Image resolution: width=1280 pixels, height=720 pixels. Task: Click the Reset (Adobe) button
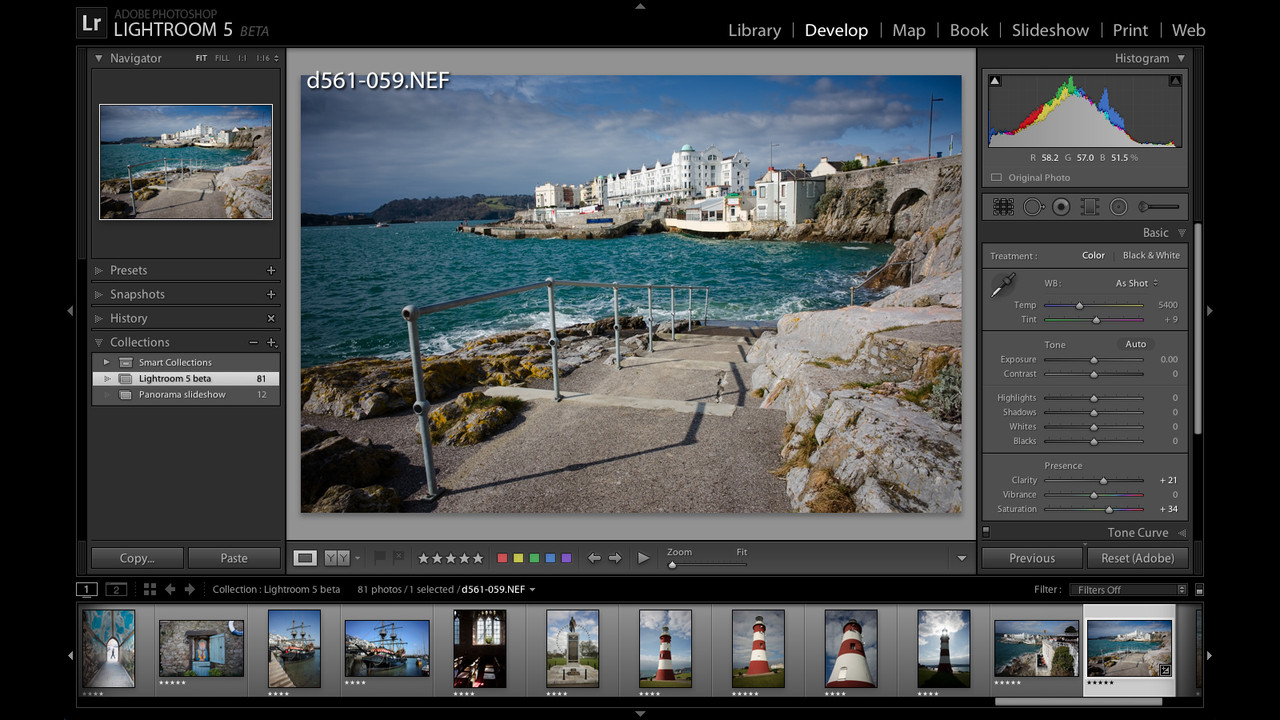1137,558
